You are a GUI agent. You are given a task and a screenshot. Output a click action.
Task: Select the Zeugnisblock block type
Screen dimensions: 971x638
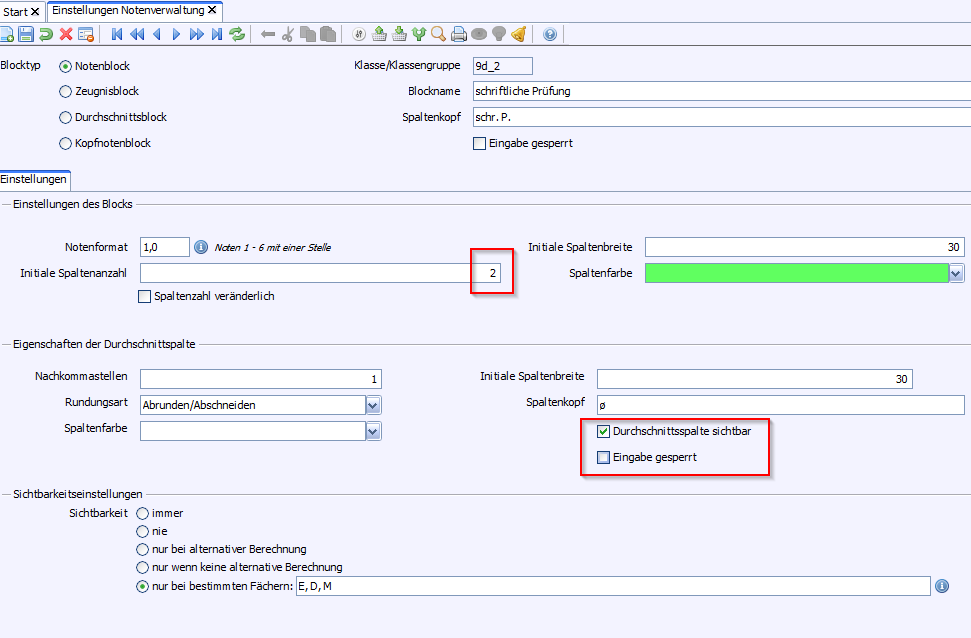click(66, 92)
